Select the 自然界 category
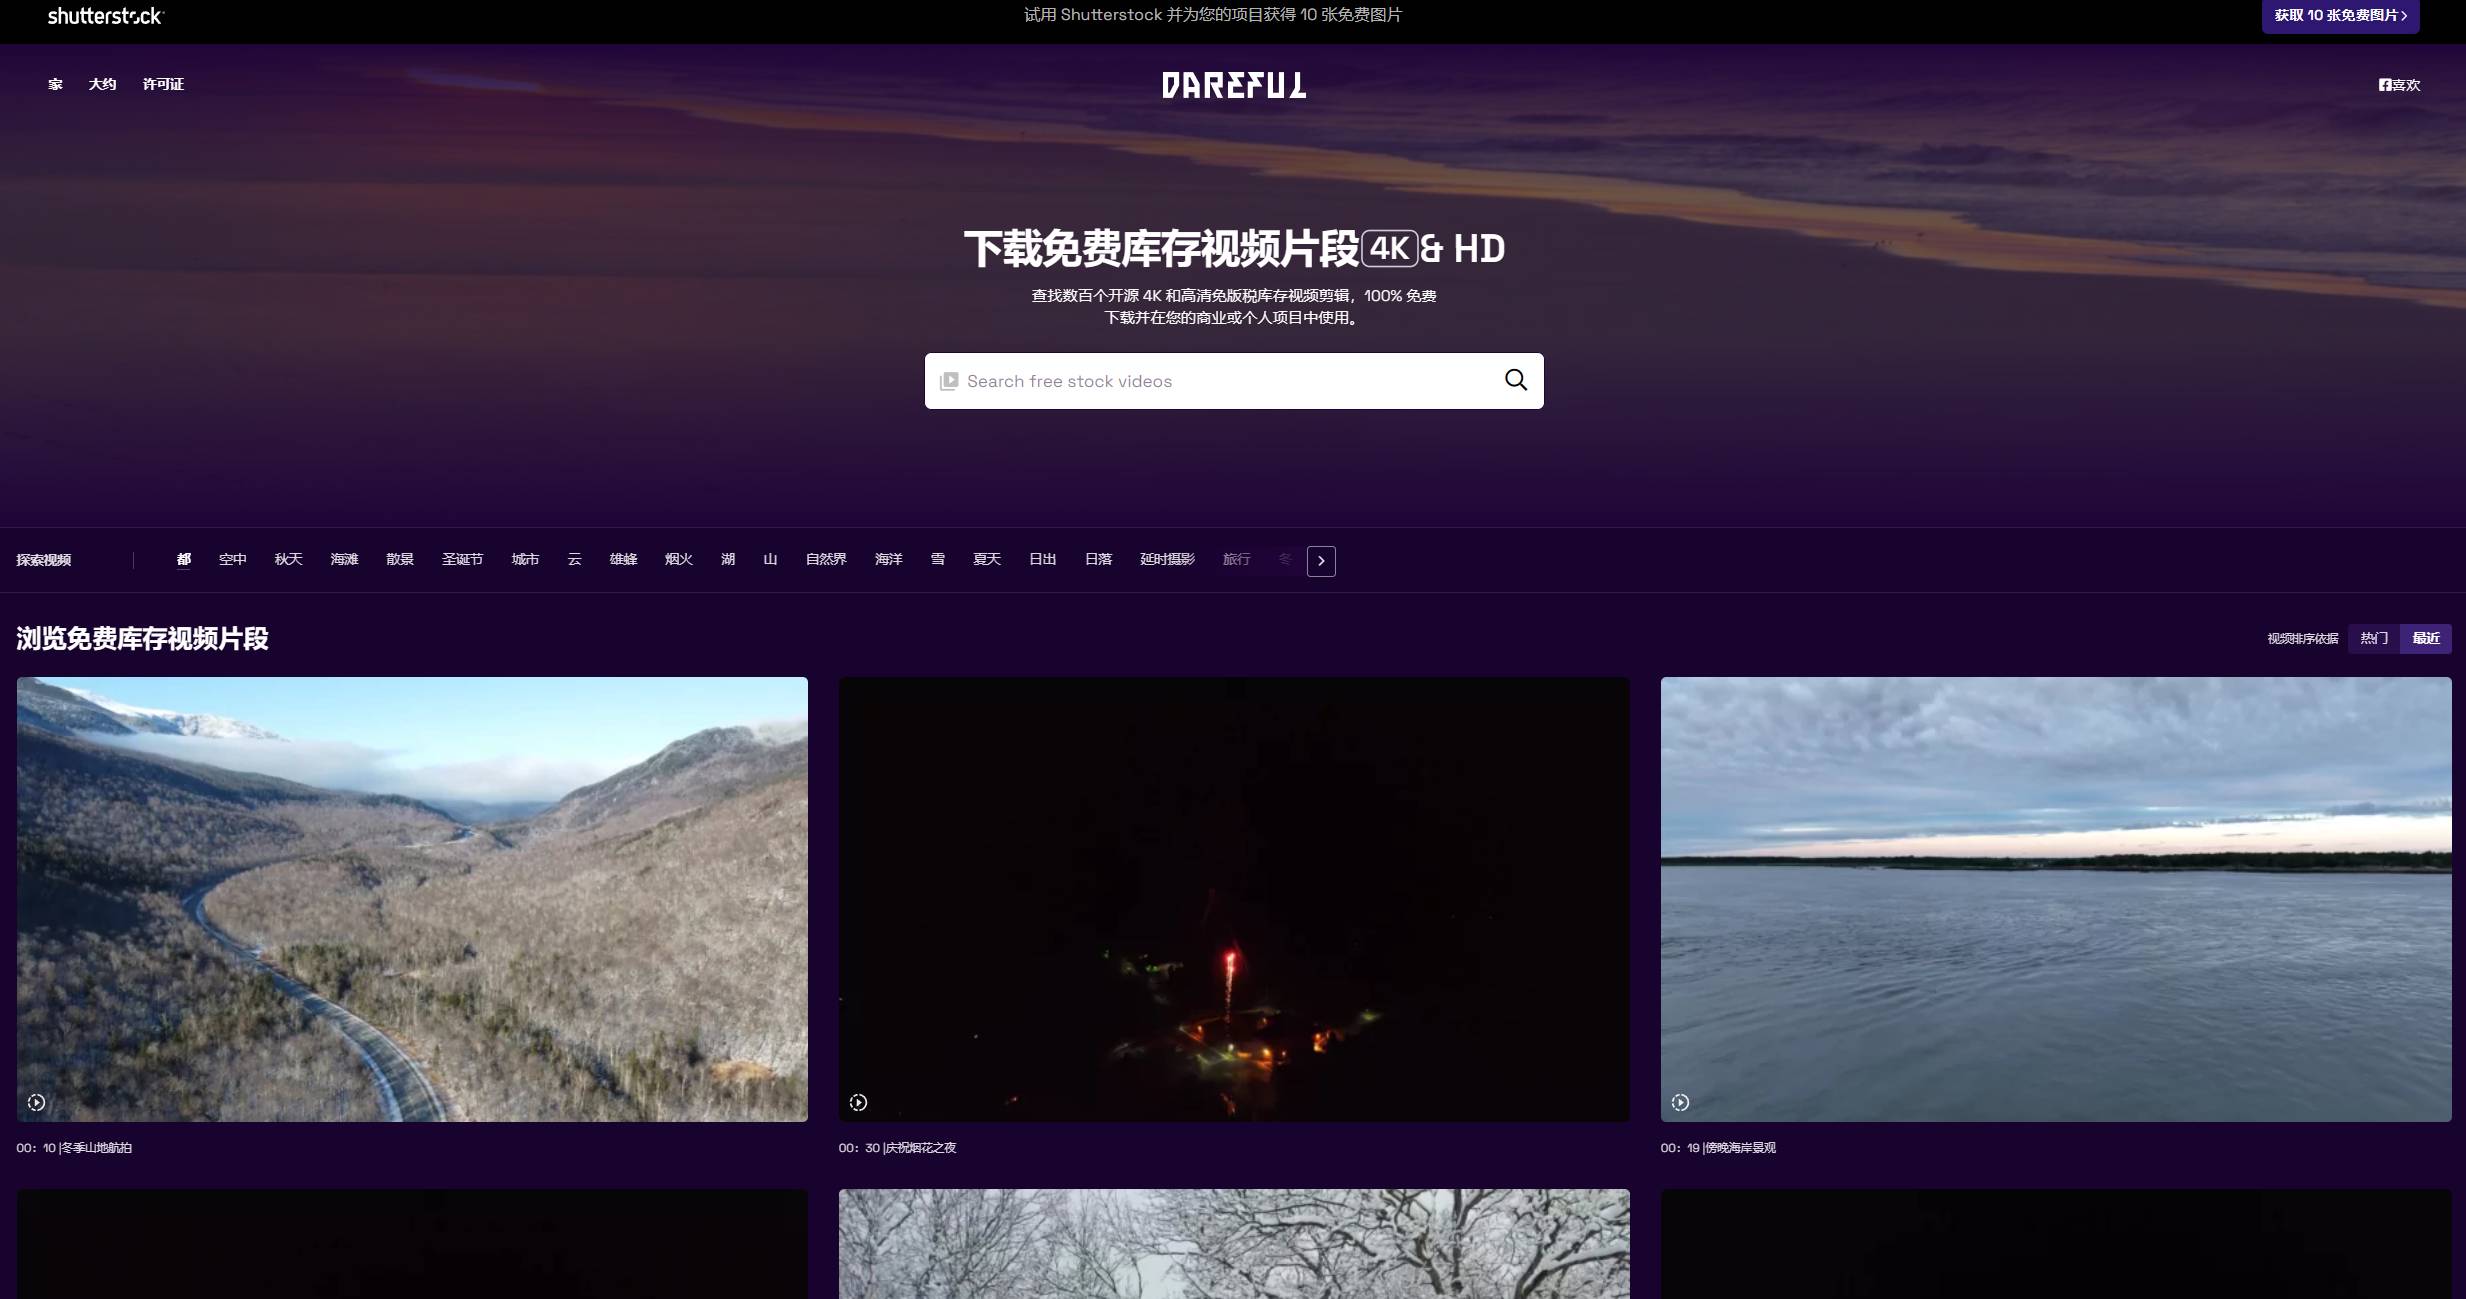Screen dimensions: 2466x1299 click(x=827, y=559)
